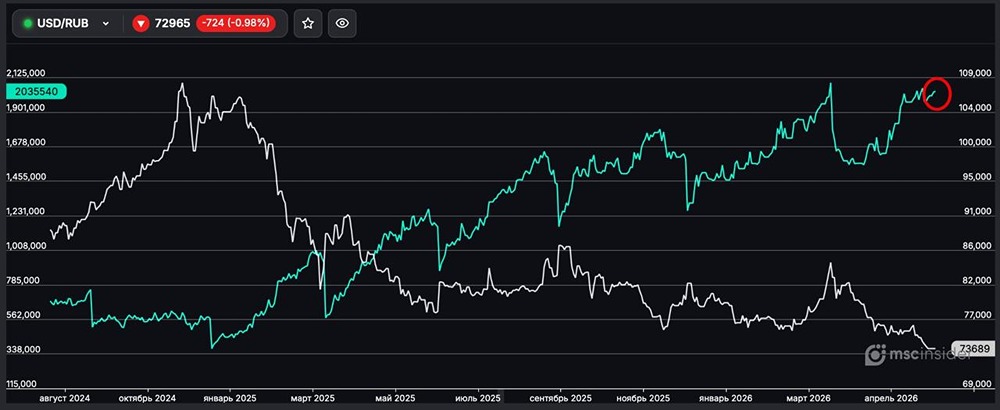Select the сентябрь 2025 time axis label
The height and width of the screenshot is (410, 1000).
(560, 398)
